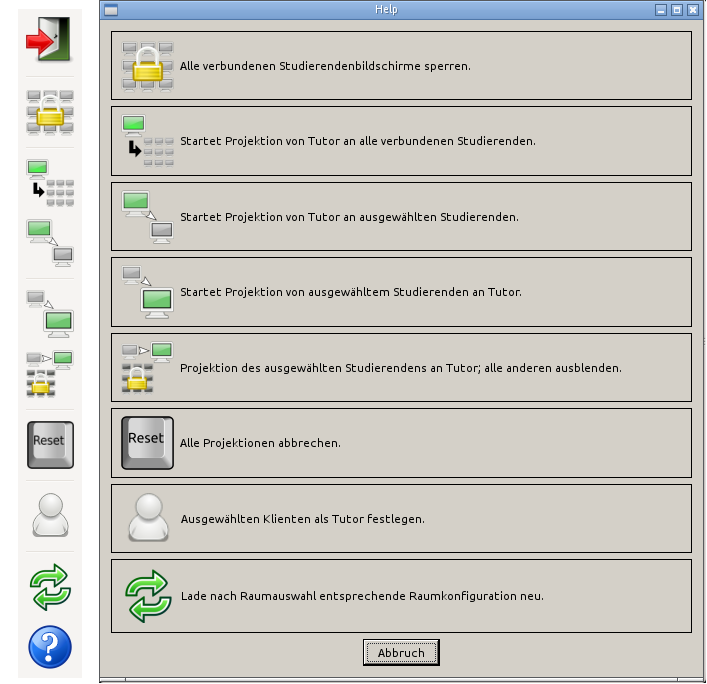Close the Help dialog window
This screenshot has height=684, width=707.
coord(692,9)
